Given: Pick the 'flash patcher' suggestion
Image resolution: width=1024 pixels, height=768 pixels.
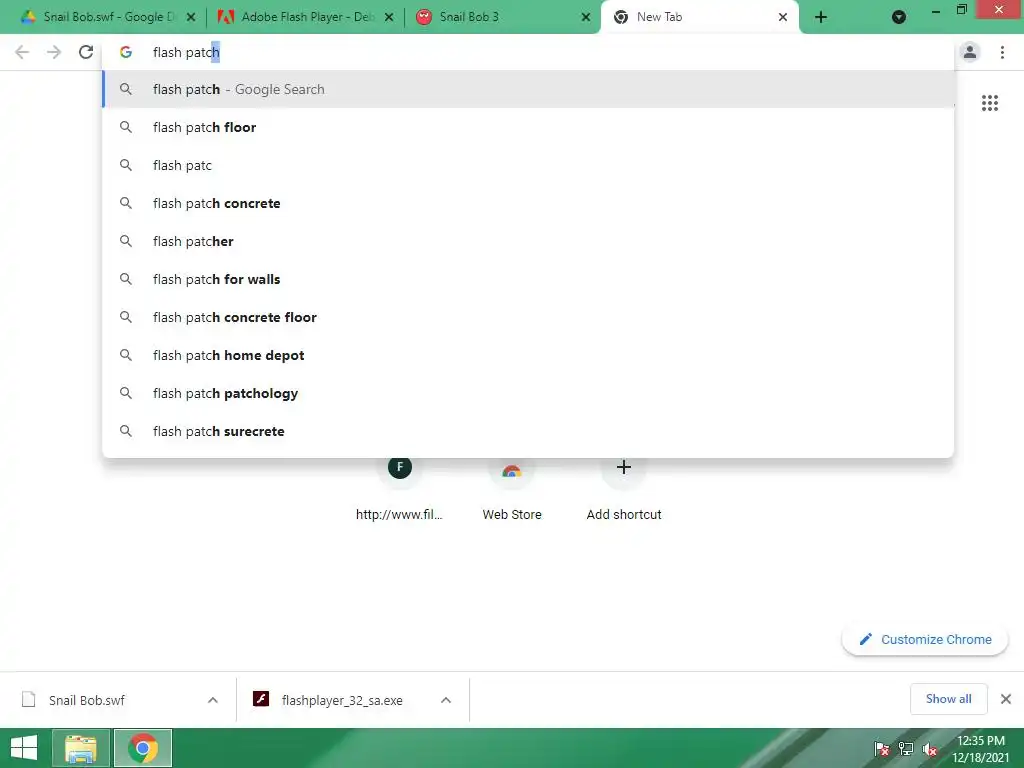Looking at the screenshot, I should click(x=528, y=241).
